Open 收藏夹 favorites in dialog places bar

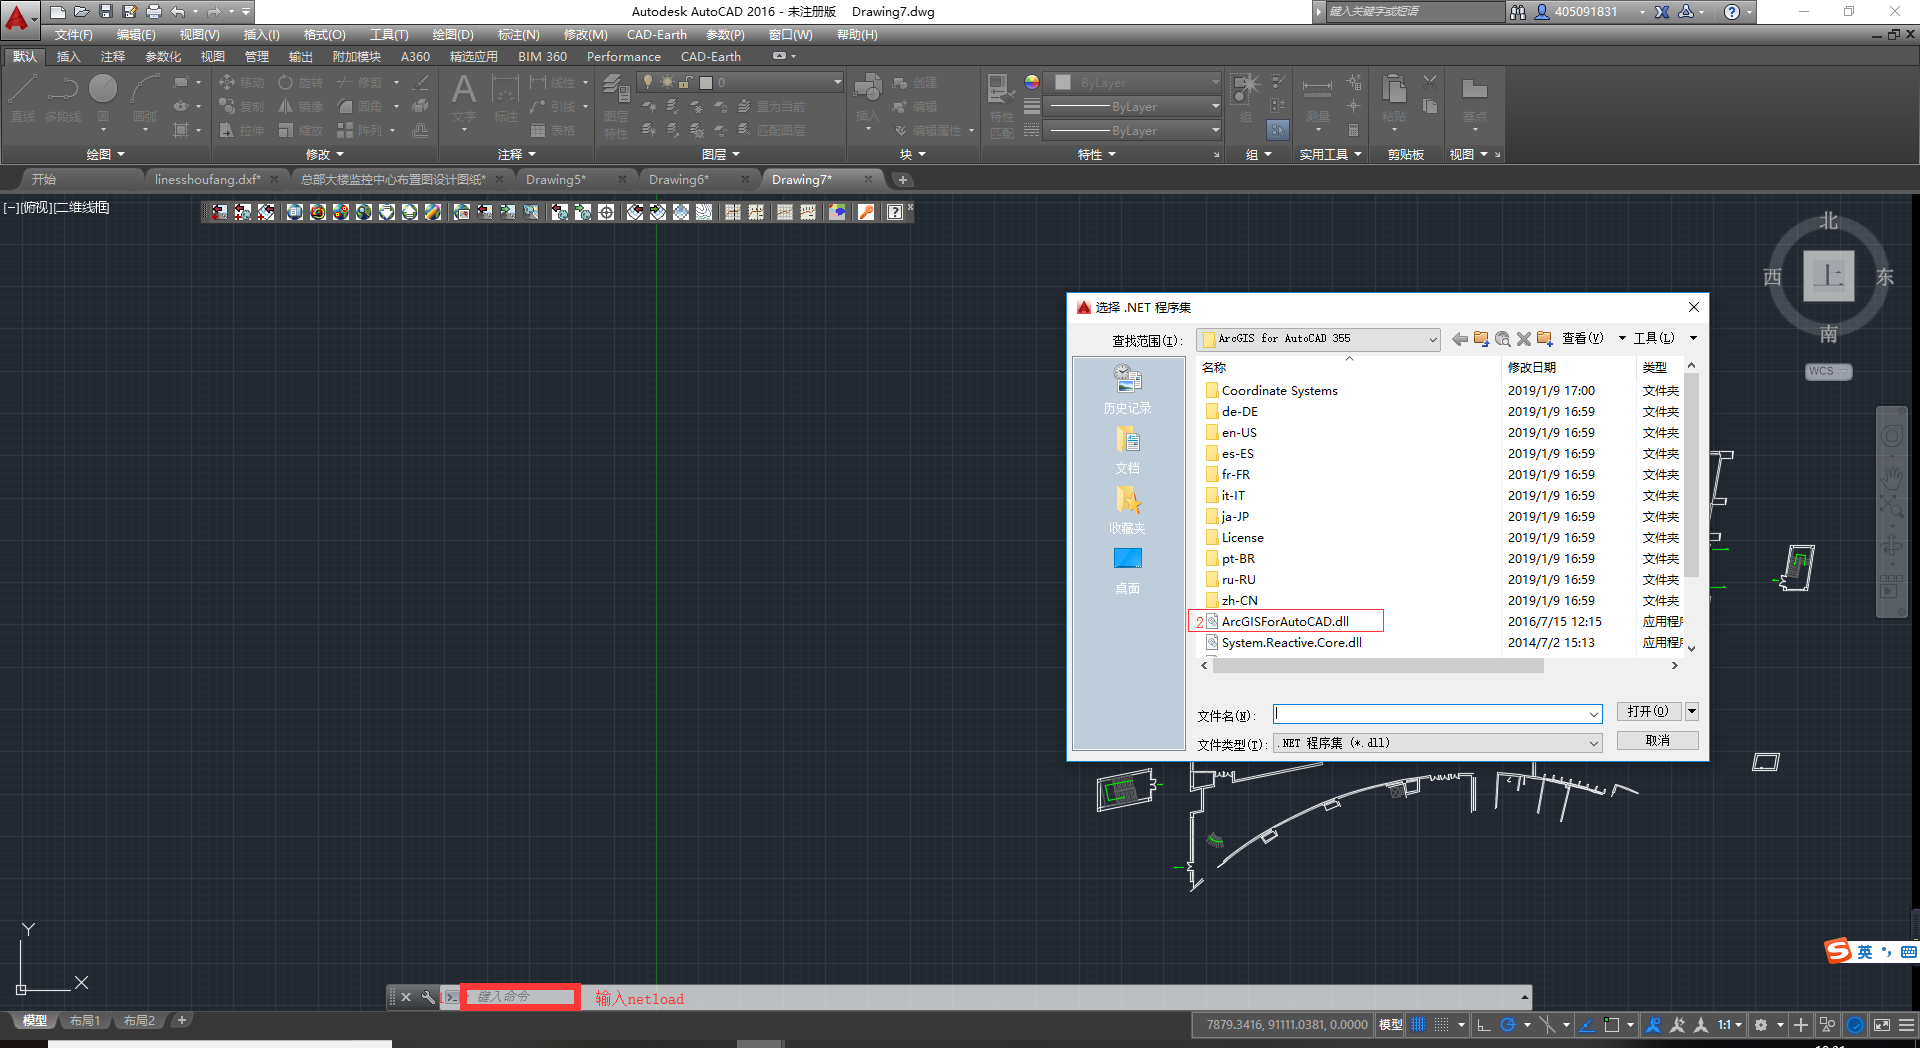point(1127,510)
